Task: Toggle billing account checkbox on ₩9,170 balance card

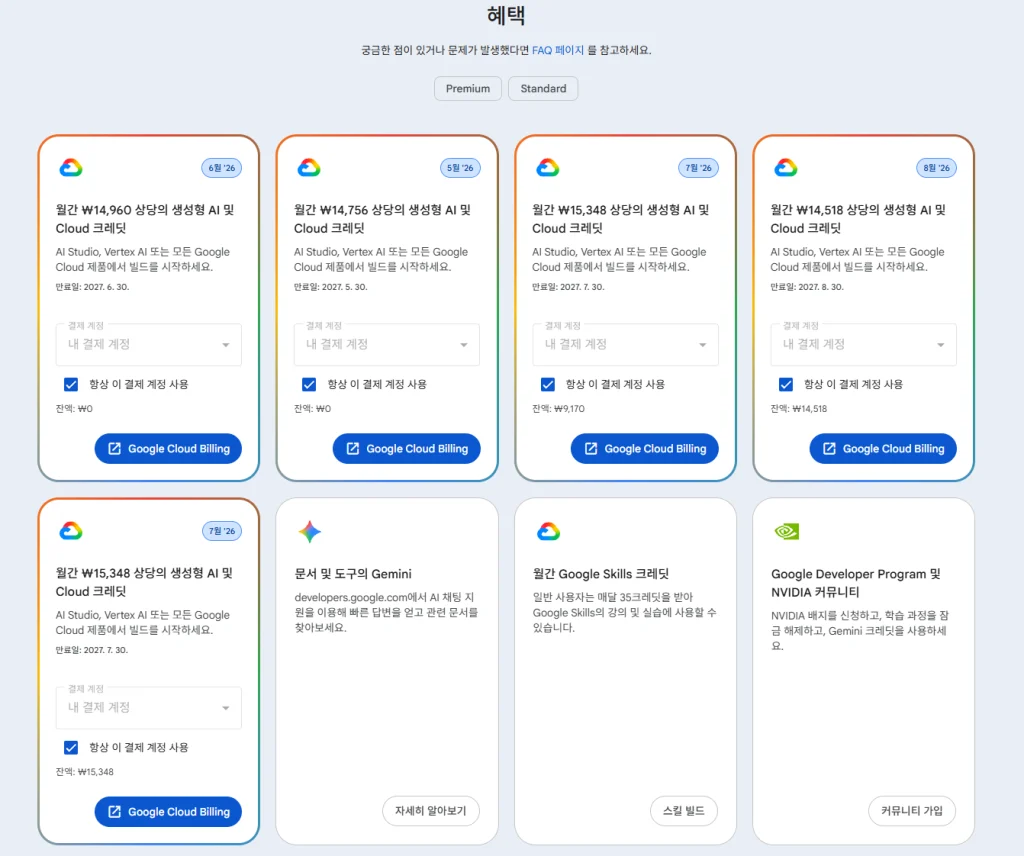Action: pyautogui.click(x=548, y=385)
